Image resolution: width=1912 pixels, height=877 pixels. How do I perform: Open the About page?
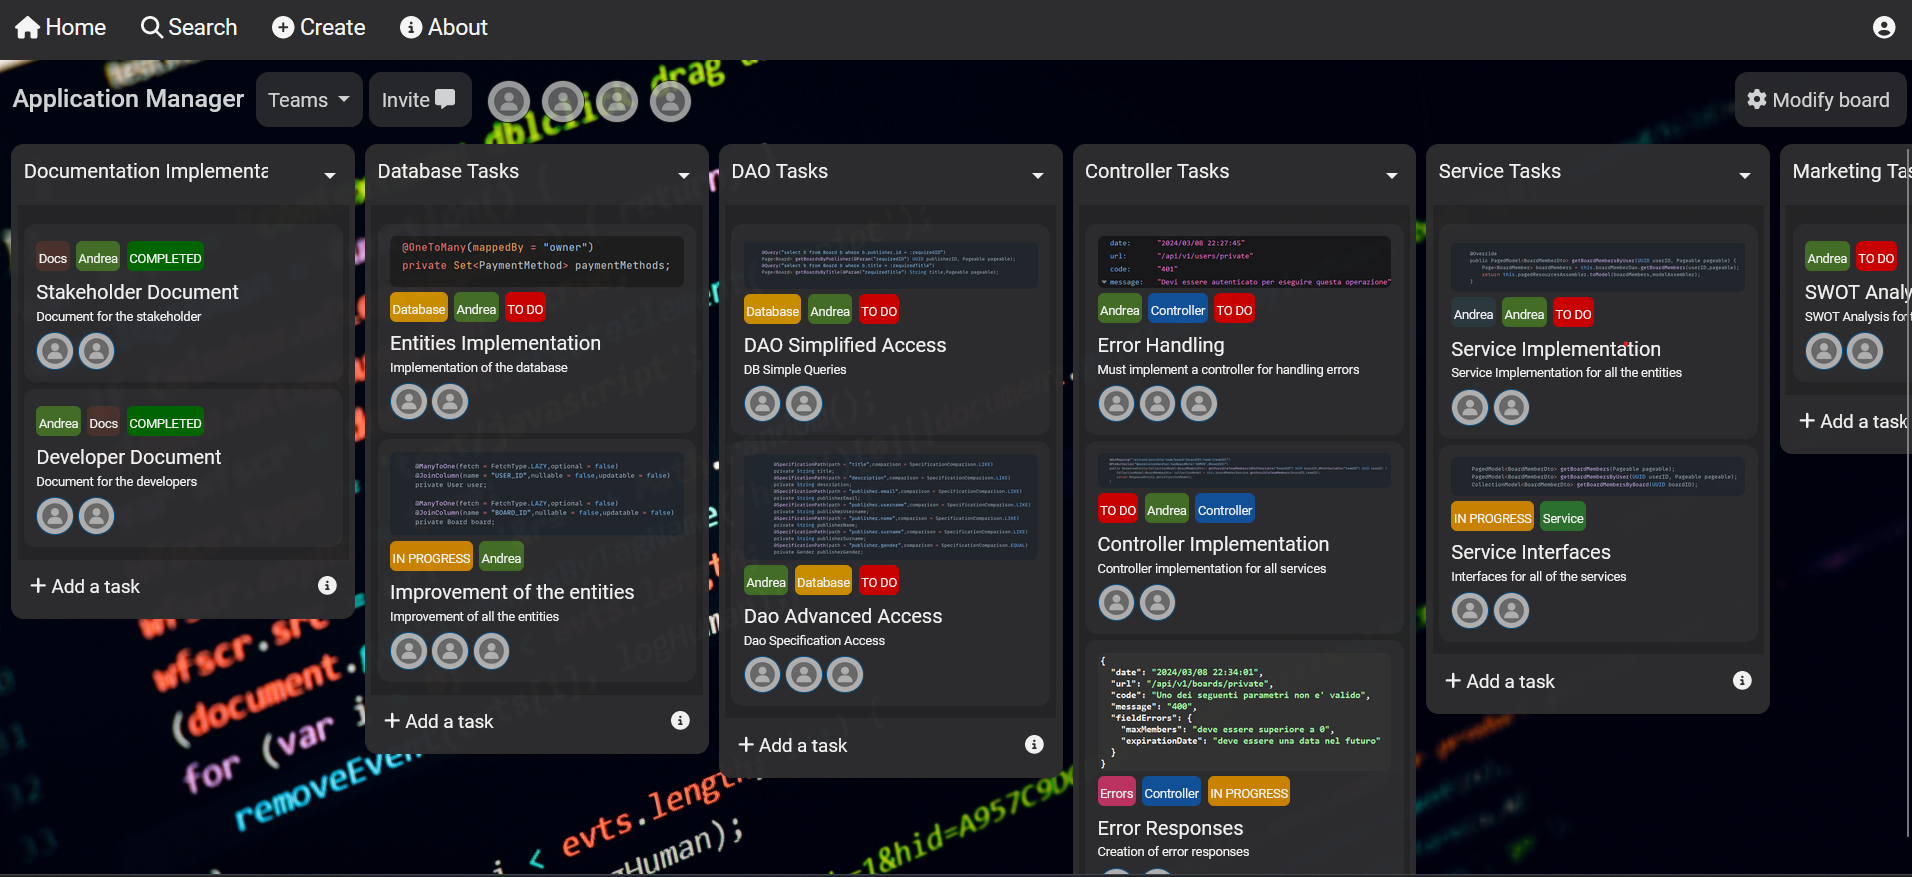(x=444, y=27)
